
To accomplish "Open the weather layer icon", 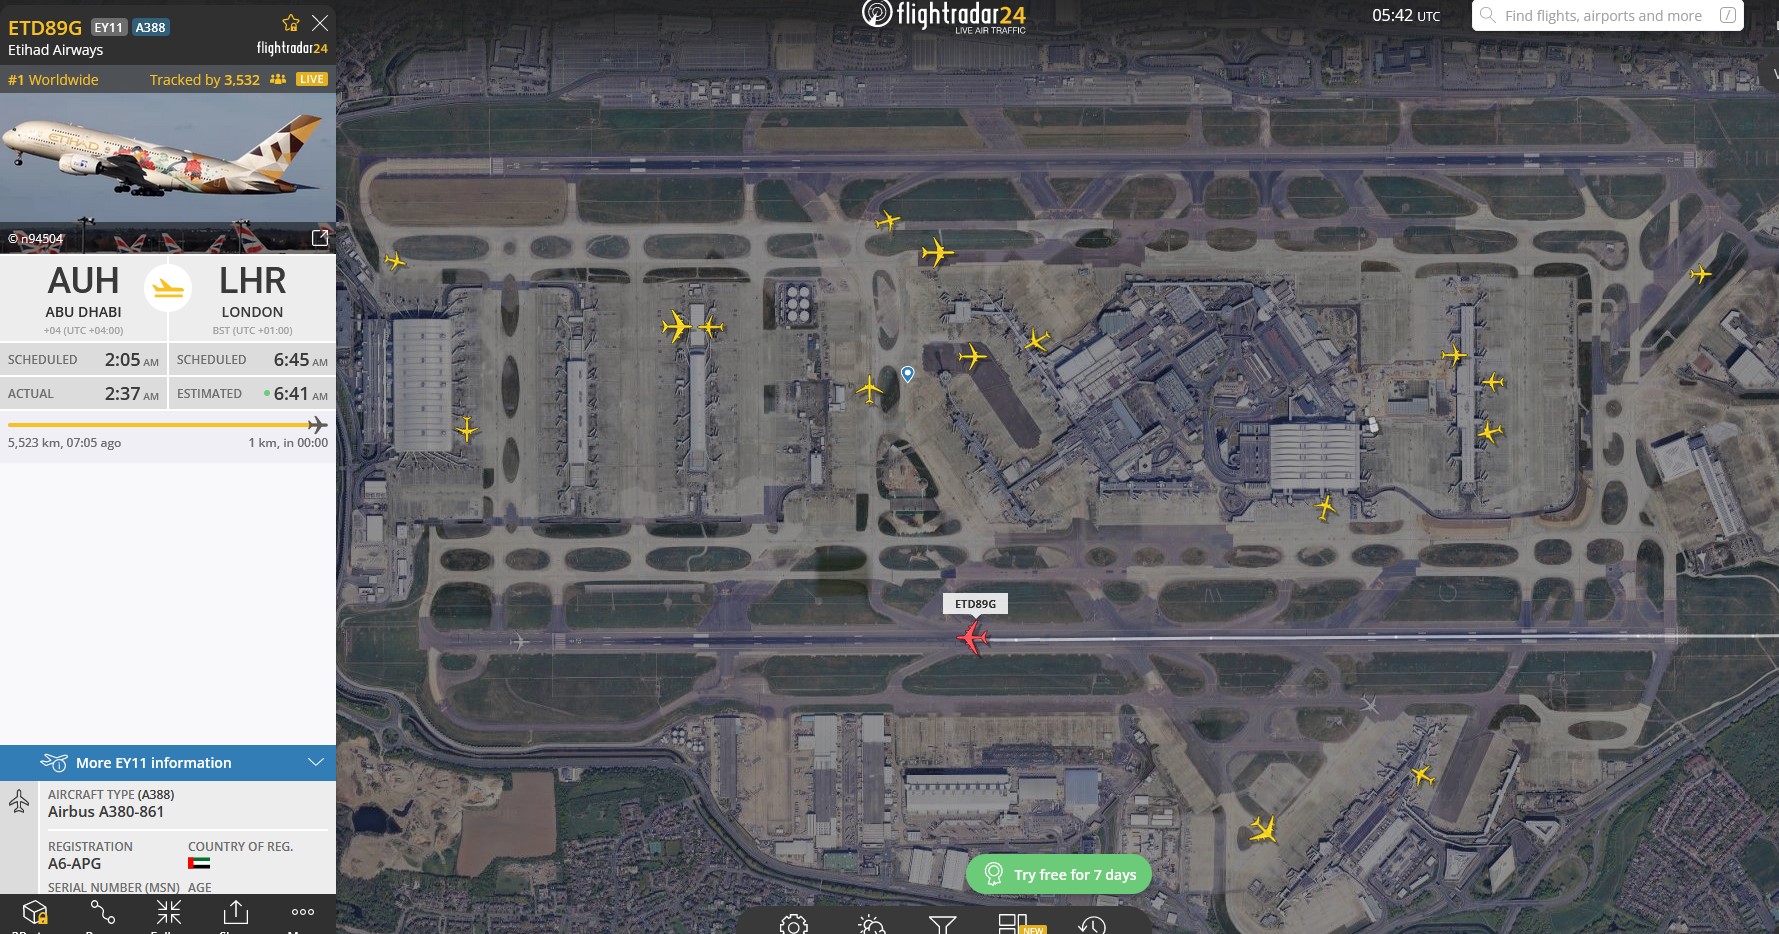I will (871, 925).
